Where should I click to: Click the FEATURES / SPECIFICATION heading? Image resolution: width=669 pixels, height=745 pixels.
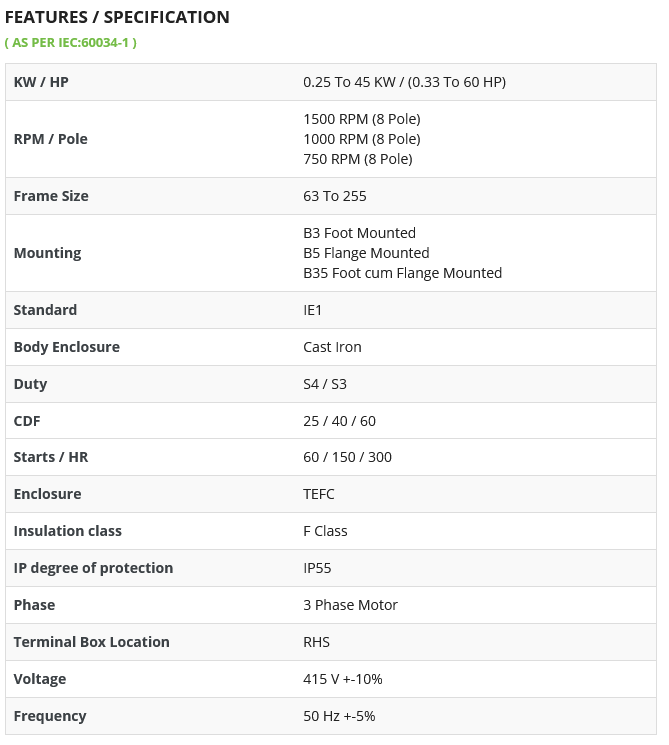pyautogui.click(x=117, y=17)
